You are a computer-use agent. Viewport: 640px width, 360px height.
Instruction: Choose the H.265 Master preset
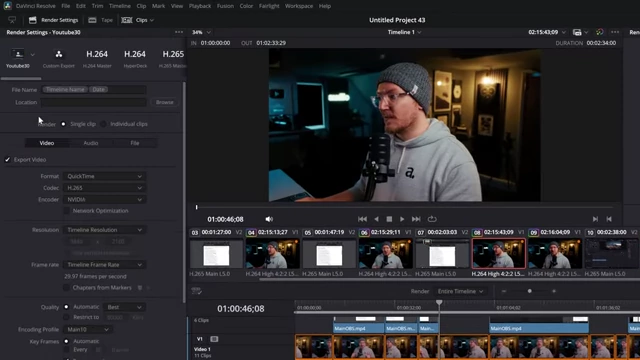point(173,57)
